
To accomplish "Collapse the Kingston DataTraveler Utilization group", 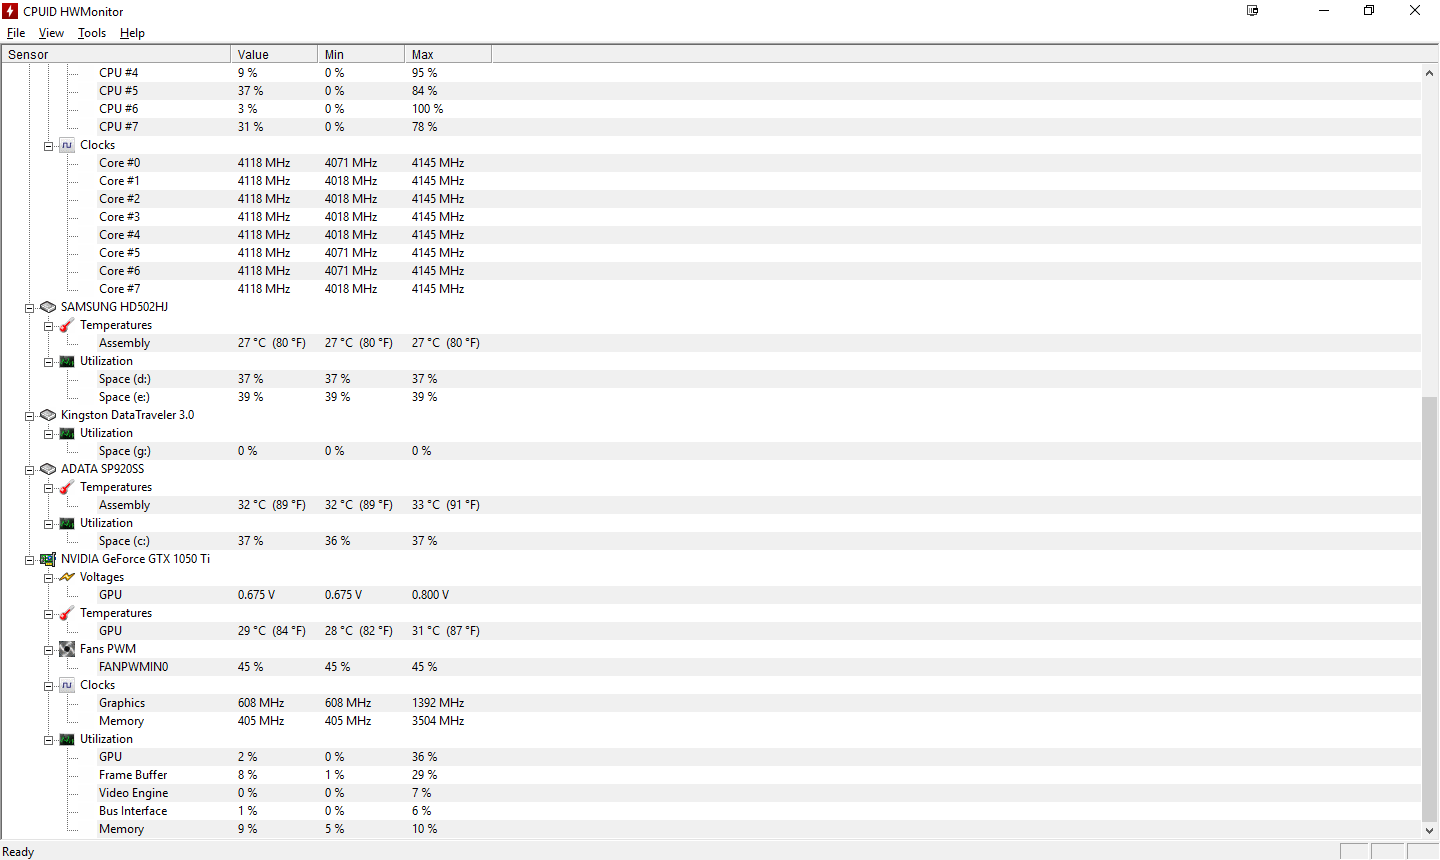I will tap(48, 434).
